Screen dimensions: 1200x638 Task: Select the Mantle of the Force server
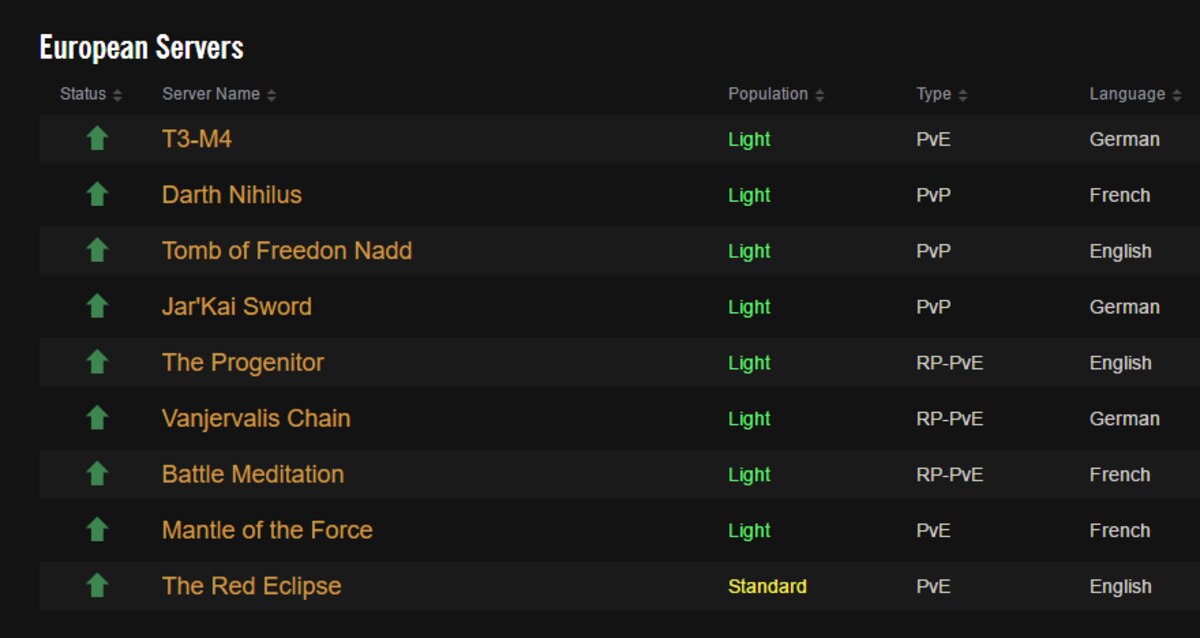click(x=267, y=531)
